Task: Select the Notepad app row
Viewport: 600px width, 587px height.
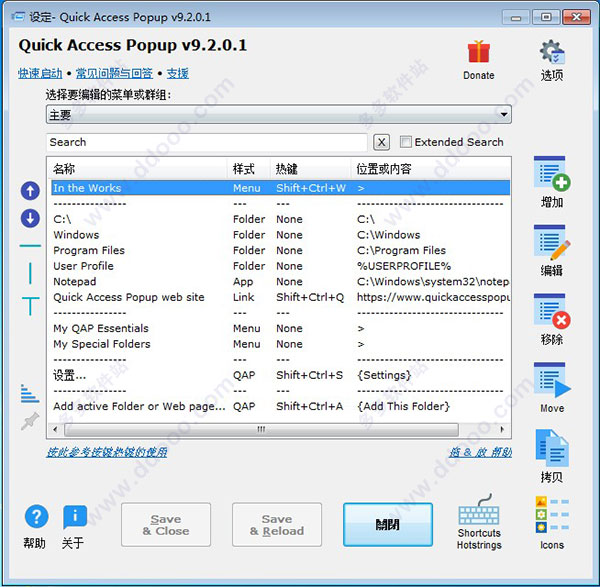Action: (280, 282)
